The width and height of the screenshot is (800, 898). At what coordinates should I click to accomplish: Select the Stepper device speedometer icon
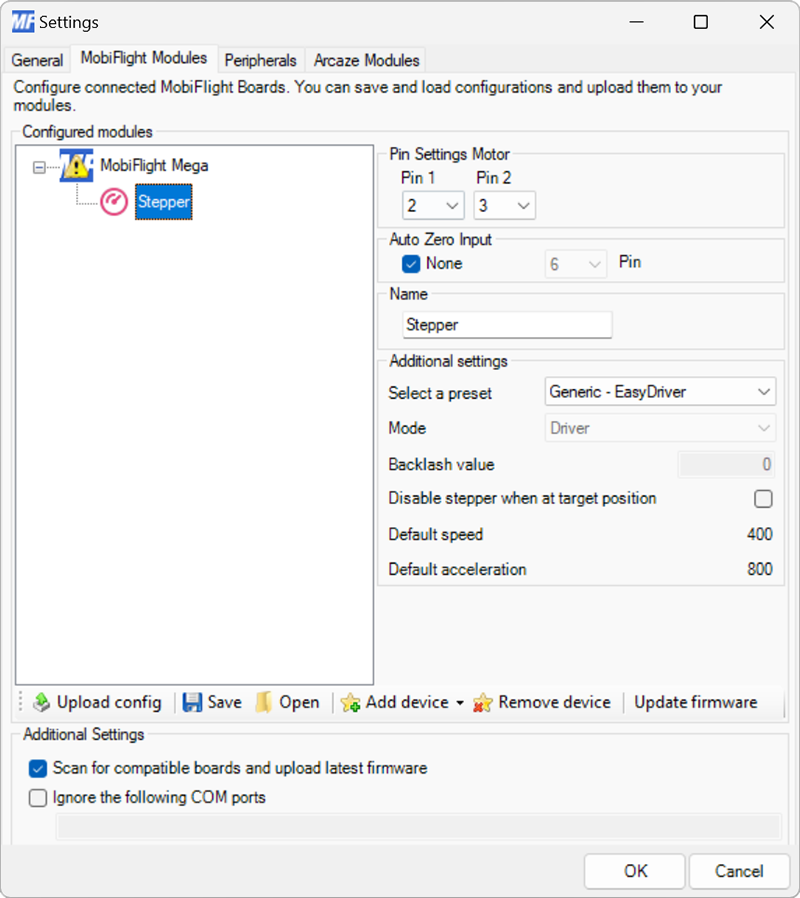click(x=113, y=201)
